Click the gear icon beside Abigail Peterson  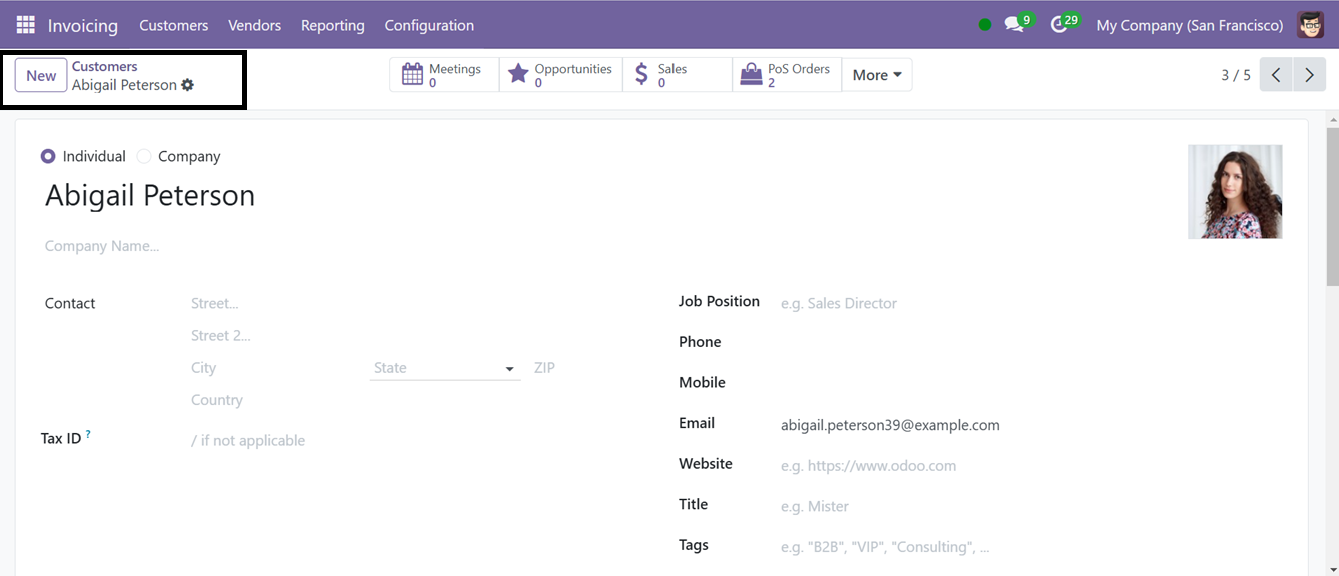[187, 85]
